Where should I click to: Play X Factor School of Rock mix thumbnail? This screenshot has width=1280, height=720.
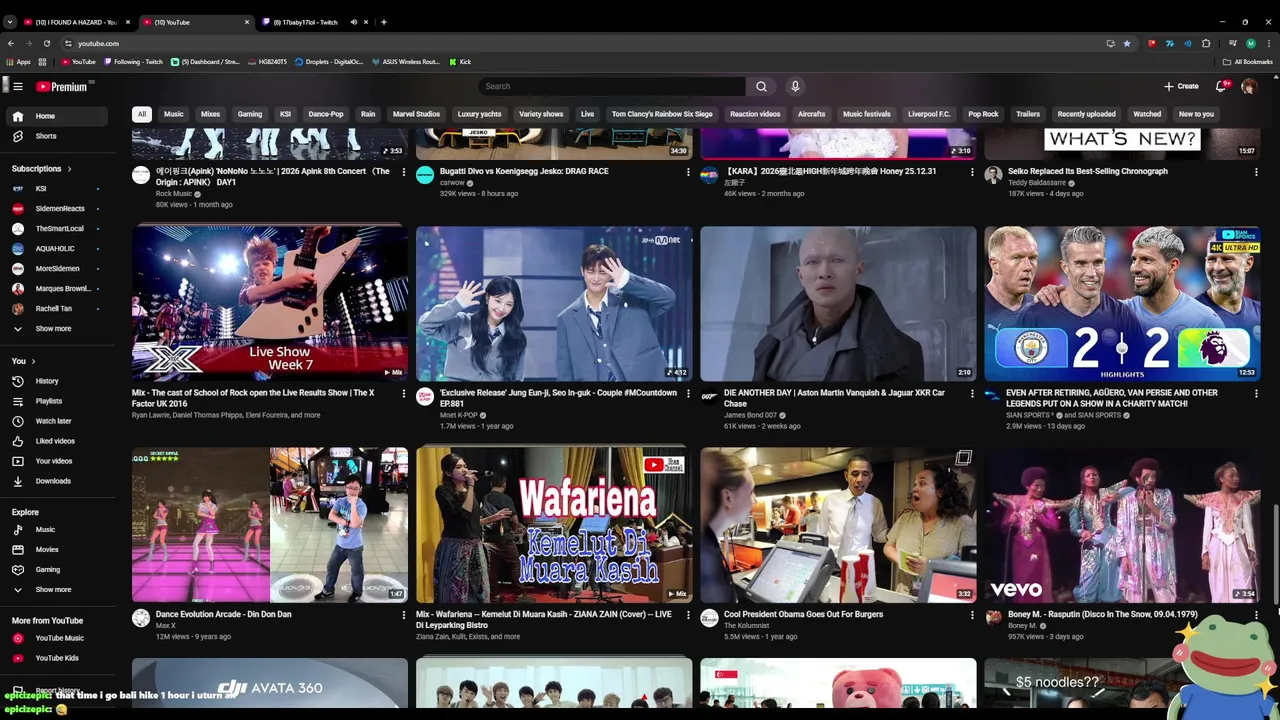270,303
